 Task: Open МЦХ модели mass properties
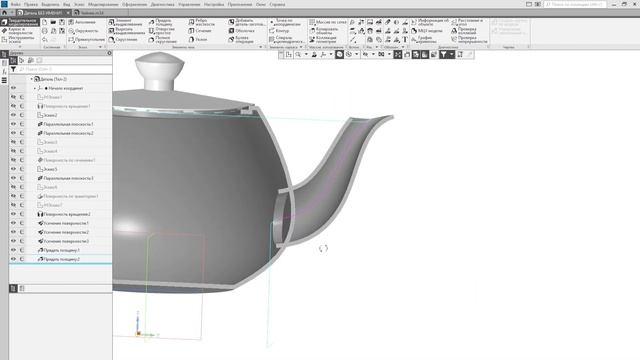click(427, 31)
